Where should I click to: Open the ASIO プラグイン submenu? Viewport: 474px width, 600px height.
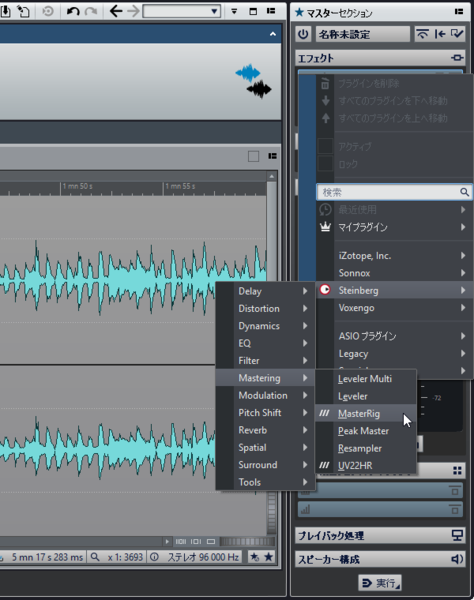click(394, 336)
